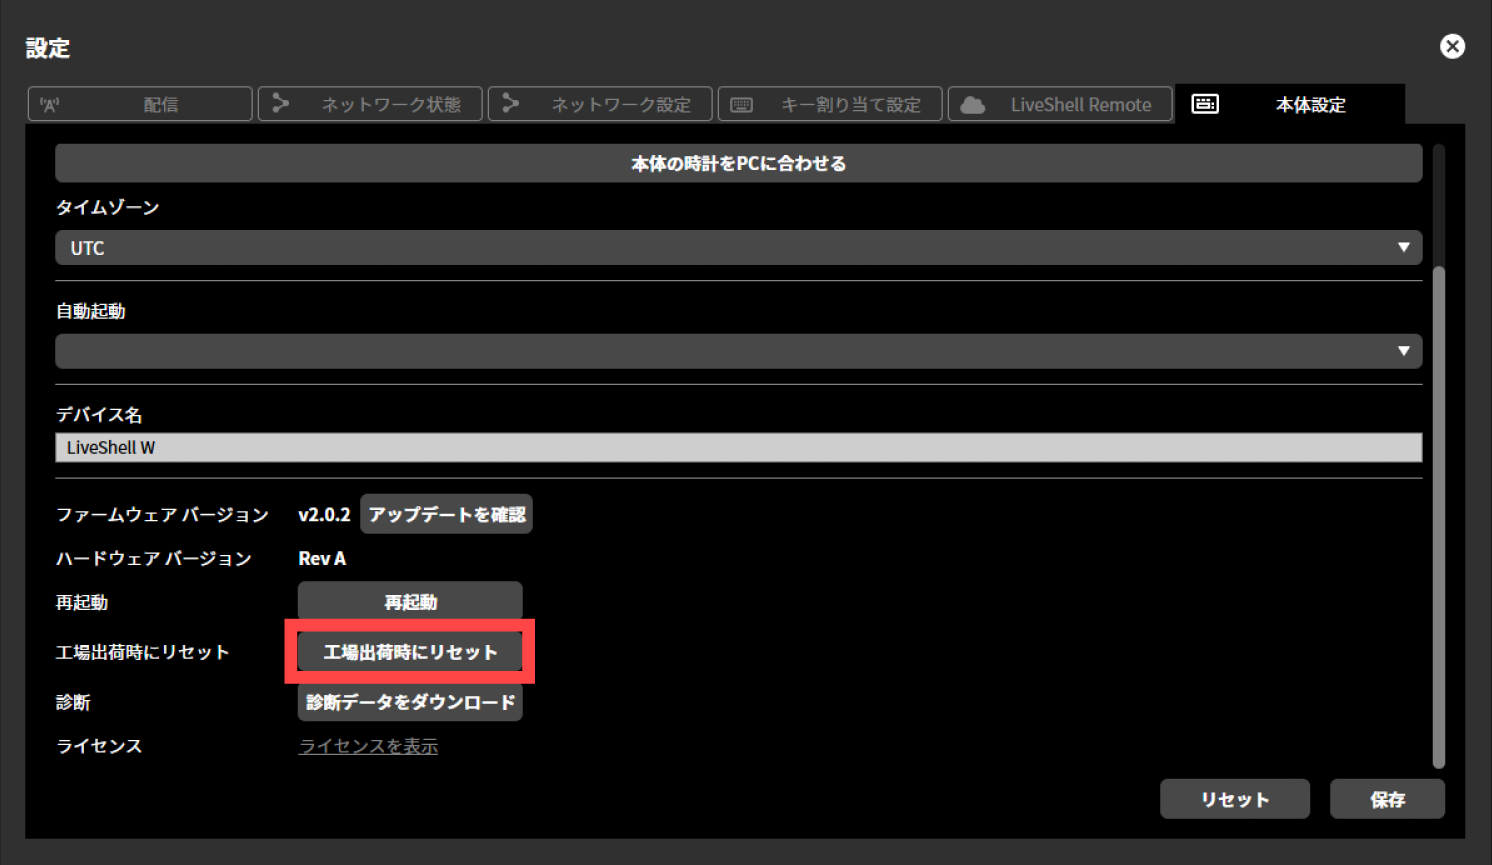Click the デバイス名 input showing LiveShell W
The height and width of the screenshot is (865, 1492).
coord(738,447)
